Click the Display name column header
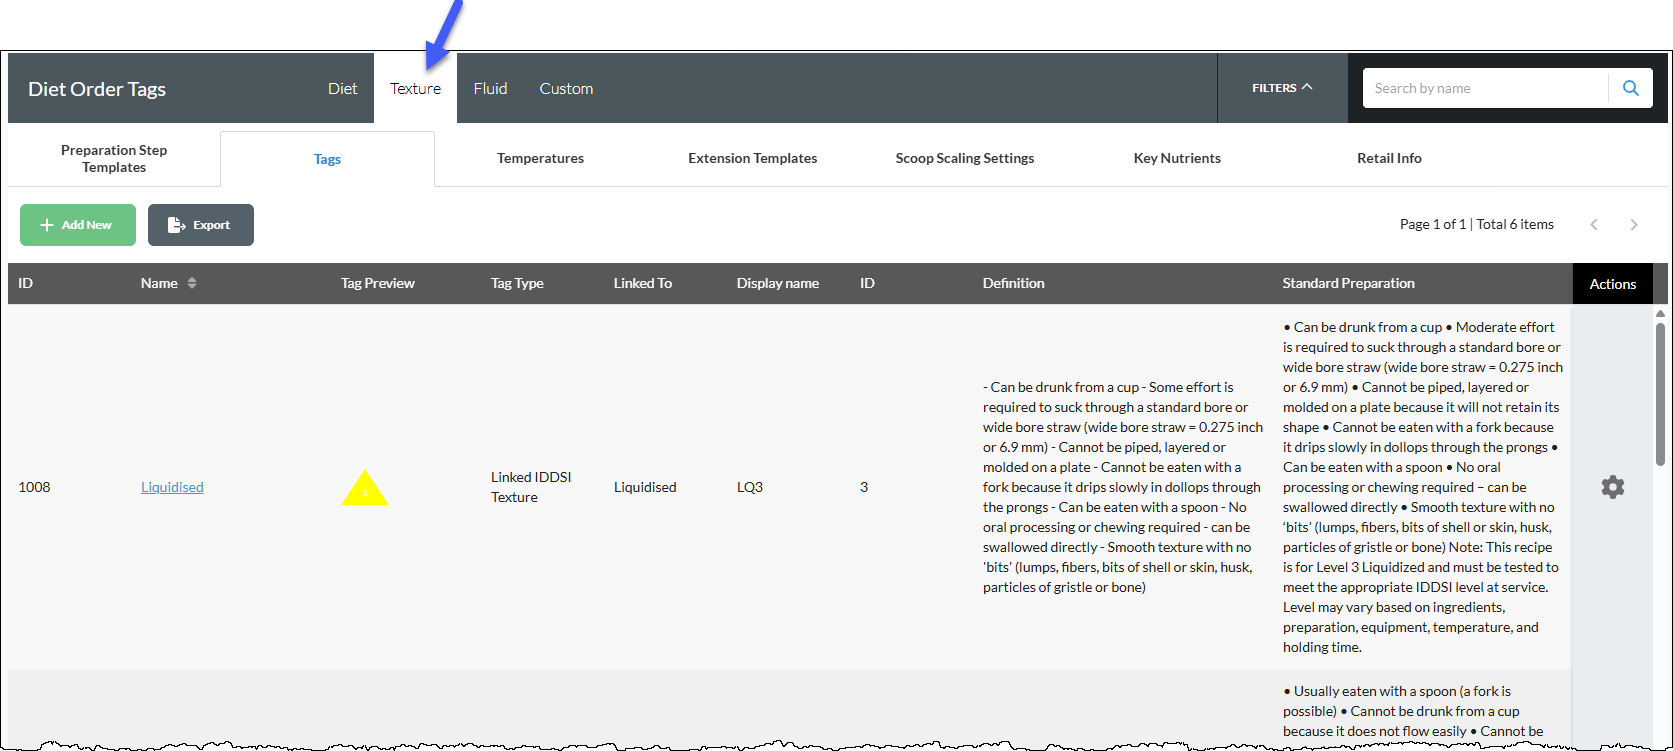This screenshot has width=1673, height=751. [777, 283]
